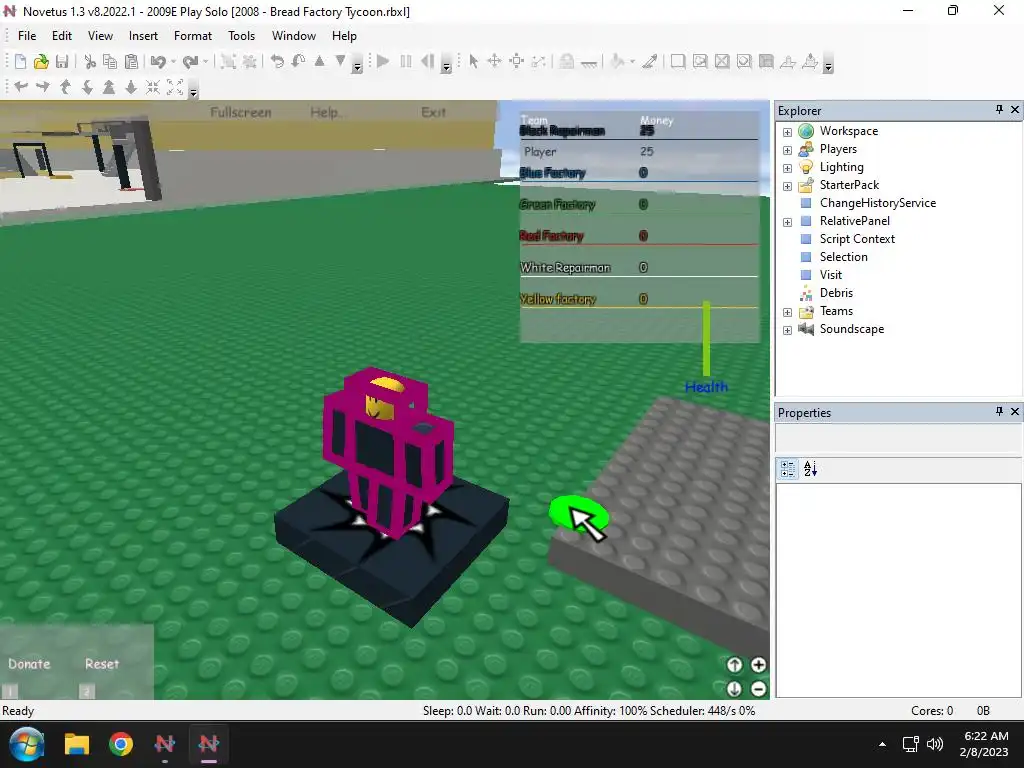Select ChangeHistoryService in Explorer
The height and width of the screenshot is (768, 1024).
click(878, 203)
